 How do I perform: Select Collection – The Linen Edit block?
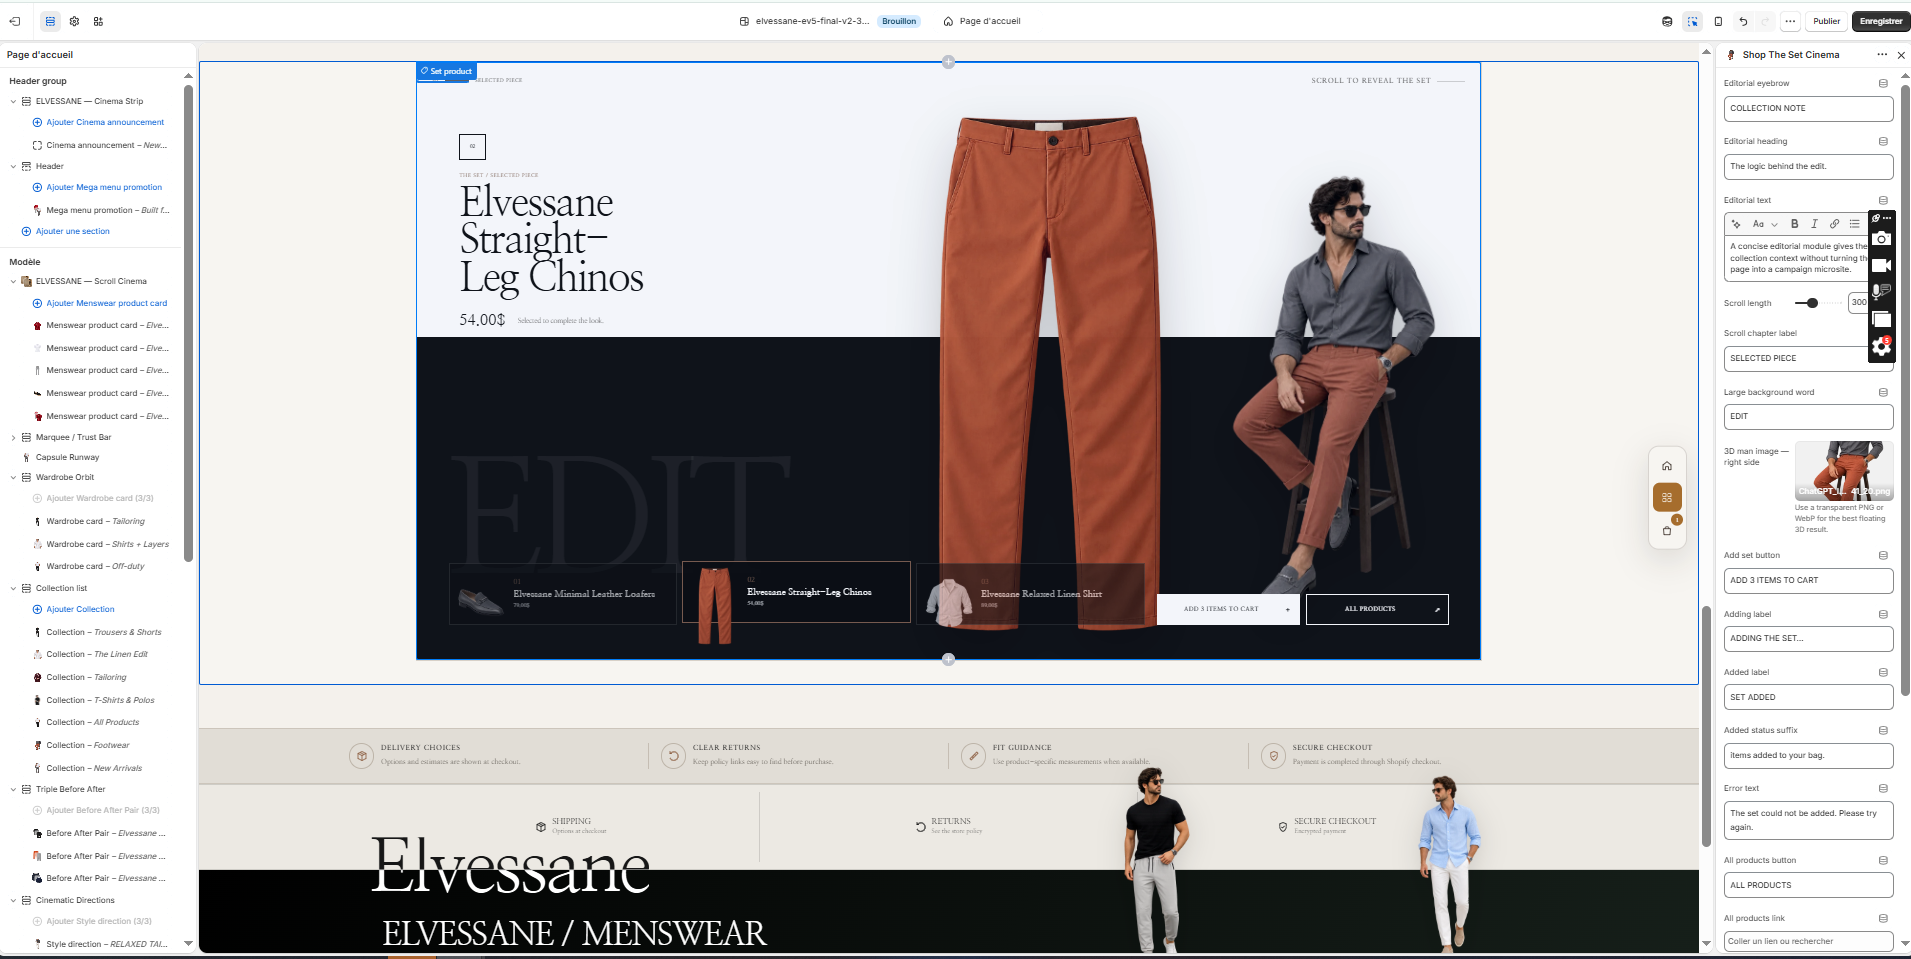[x=97, y=654]
